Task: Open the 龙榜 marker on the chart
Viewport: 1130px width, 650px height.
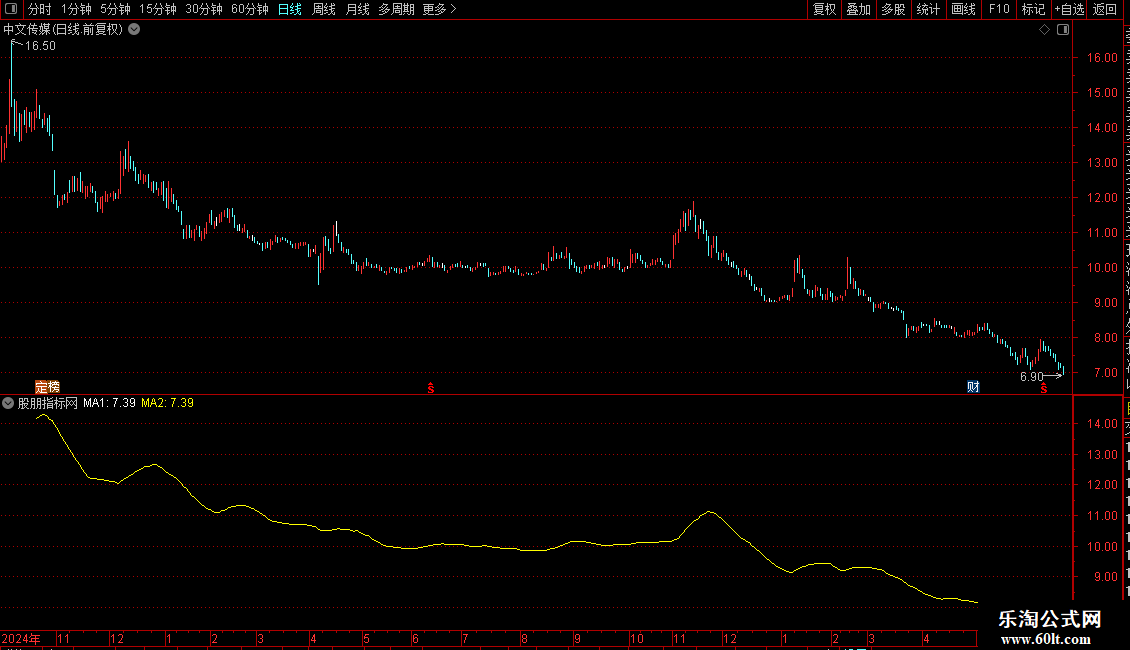Action: (x=48, y=387)
